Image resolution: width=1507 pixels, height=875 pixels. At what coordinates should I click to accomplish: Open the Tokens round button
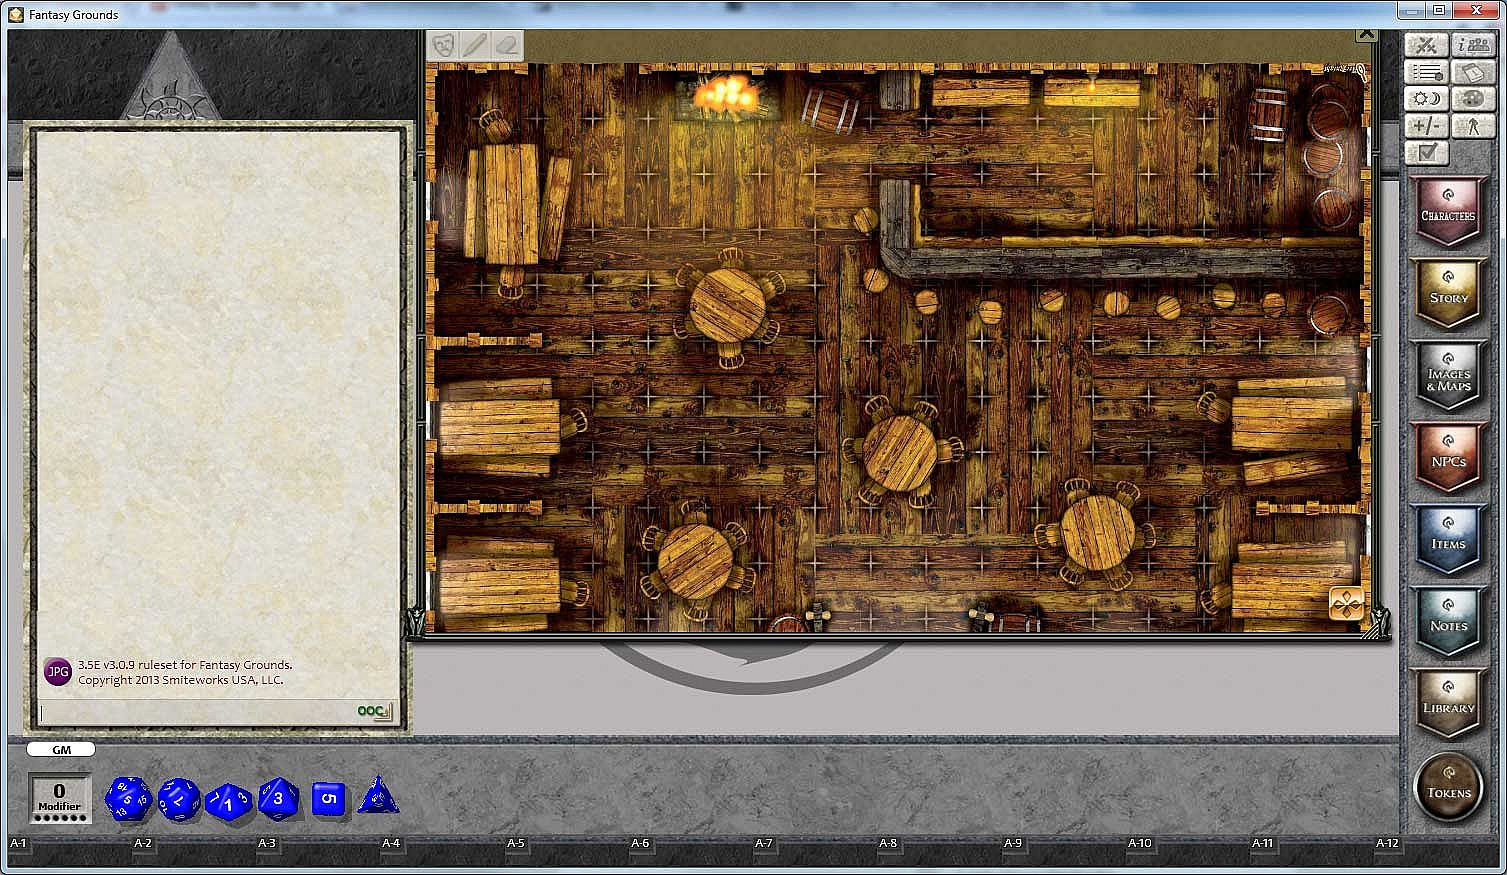pos(1449,787)
